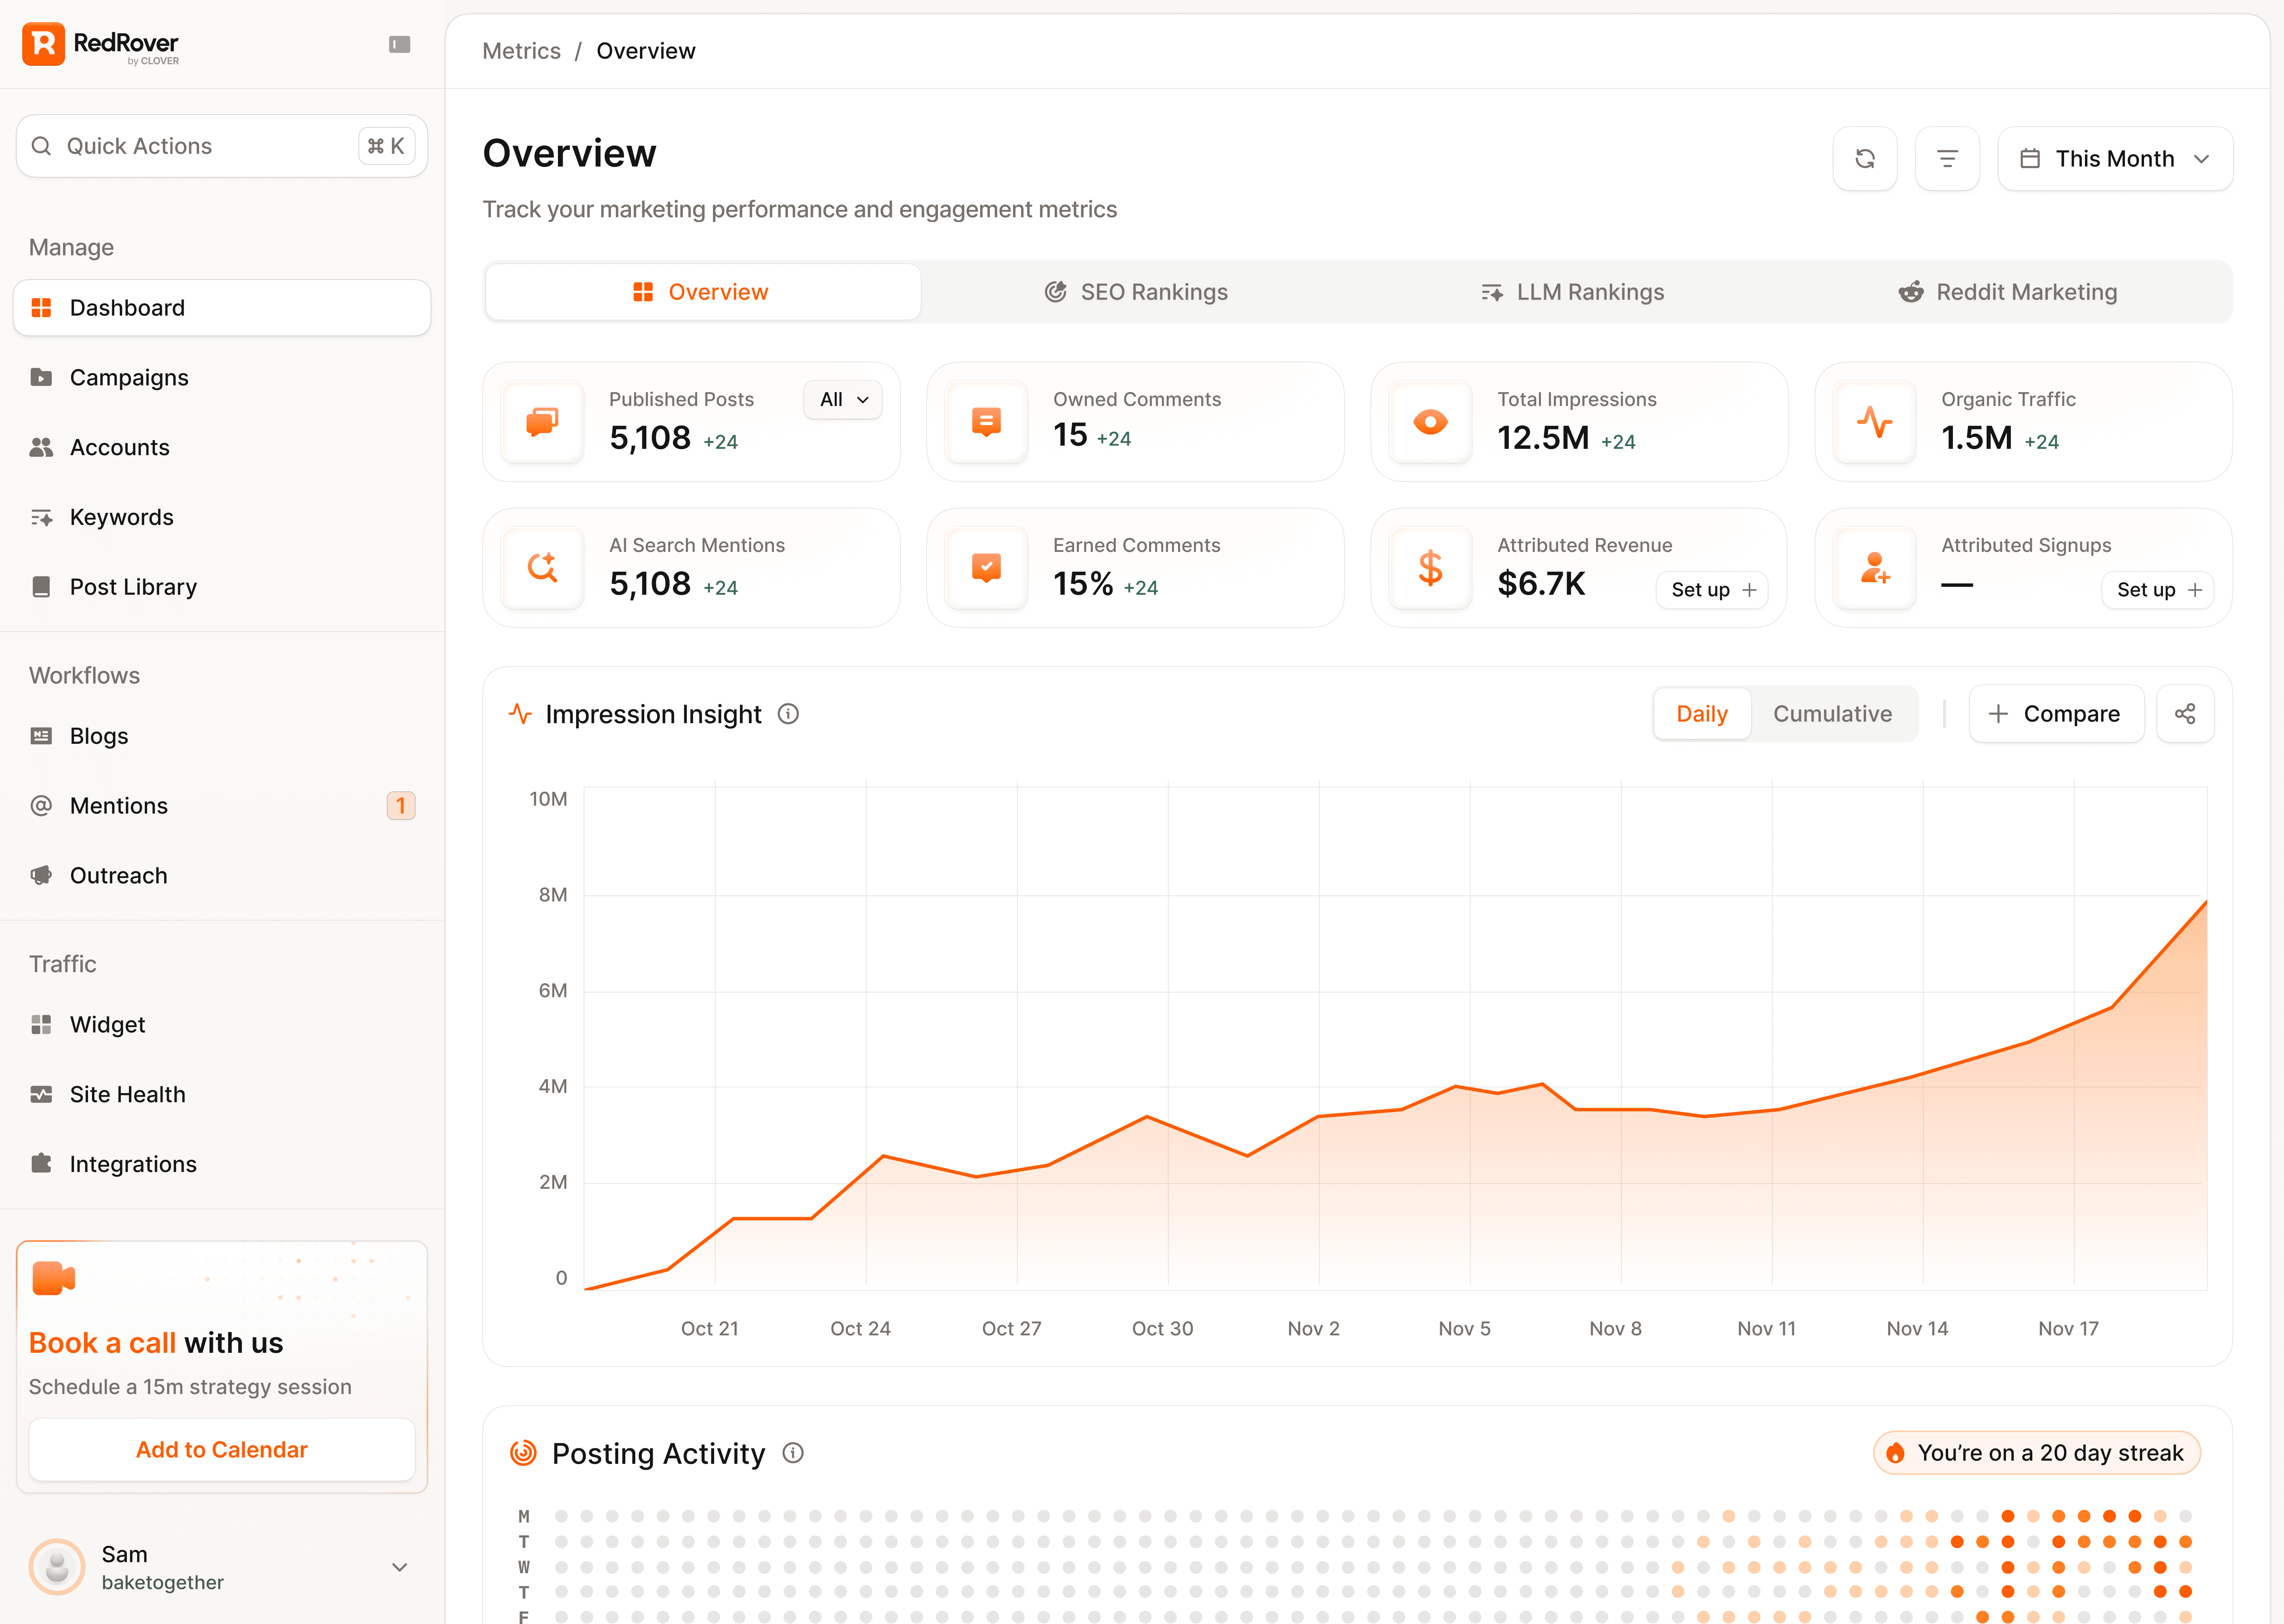
Task: Collapse sidebar with the panel icon
Action: point(399,44)
